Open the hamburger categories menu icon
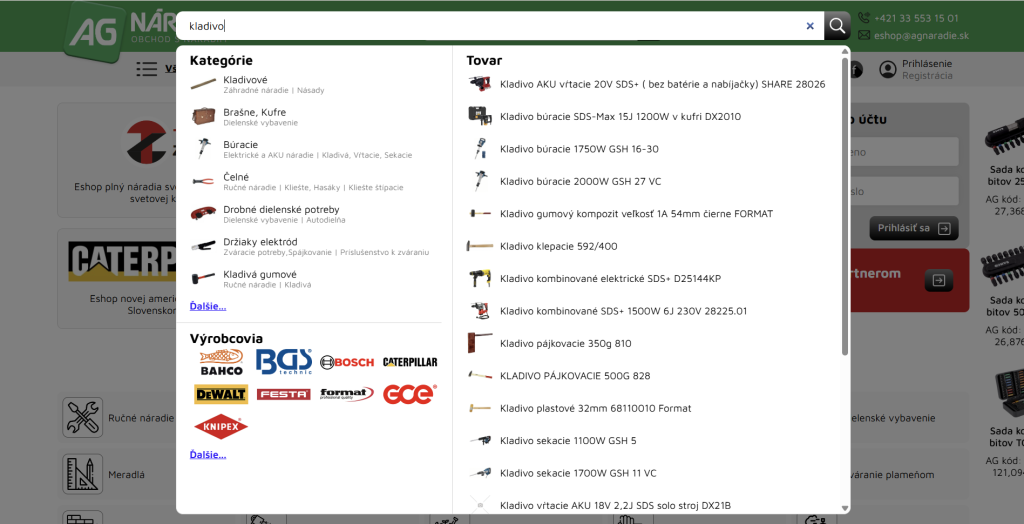The image size is (1024, 524). (x=146, y=69)
